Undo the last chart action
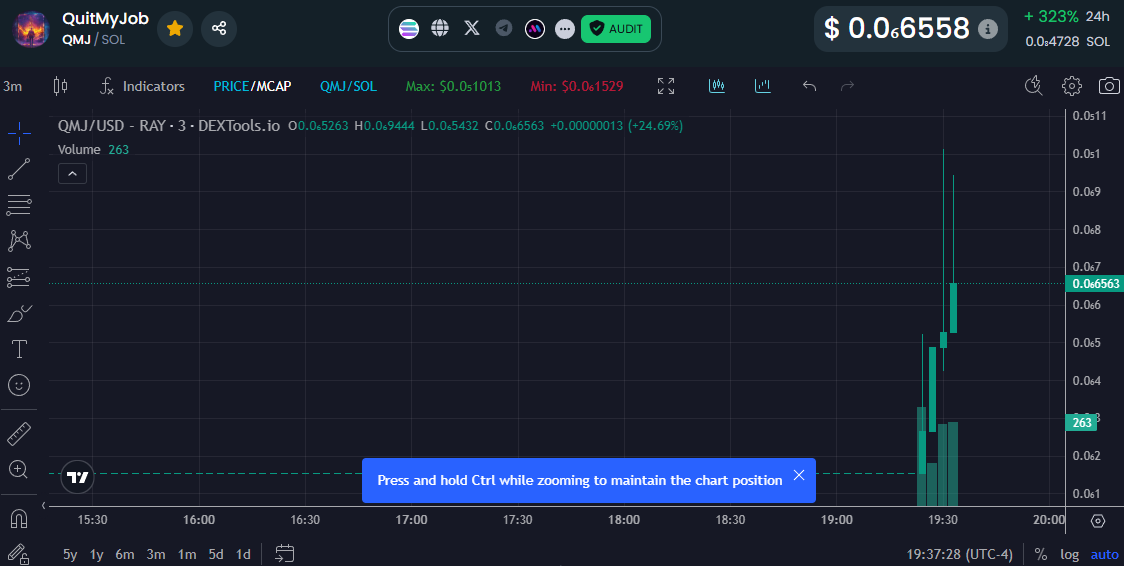The height and width of the screenshot is (566, 1124). click(809, 86)
